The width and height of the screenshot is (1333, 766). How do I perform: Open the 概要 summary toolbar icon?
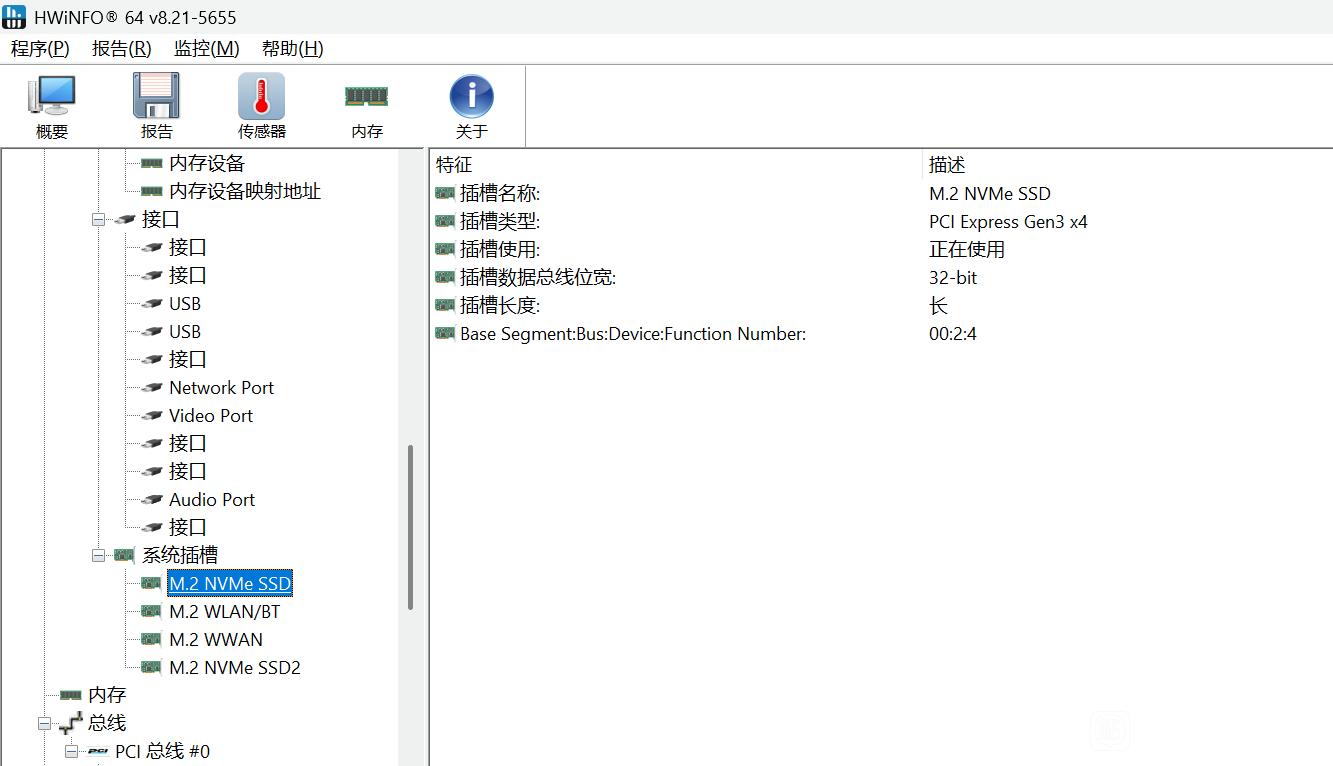tap(52, 106)
